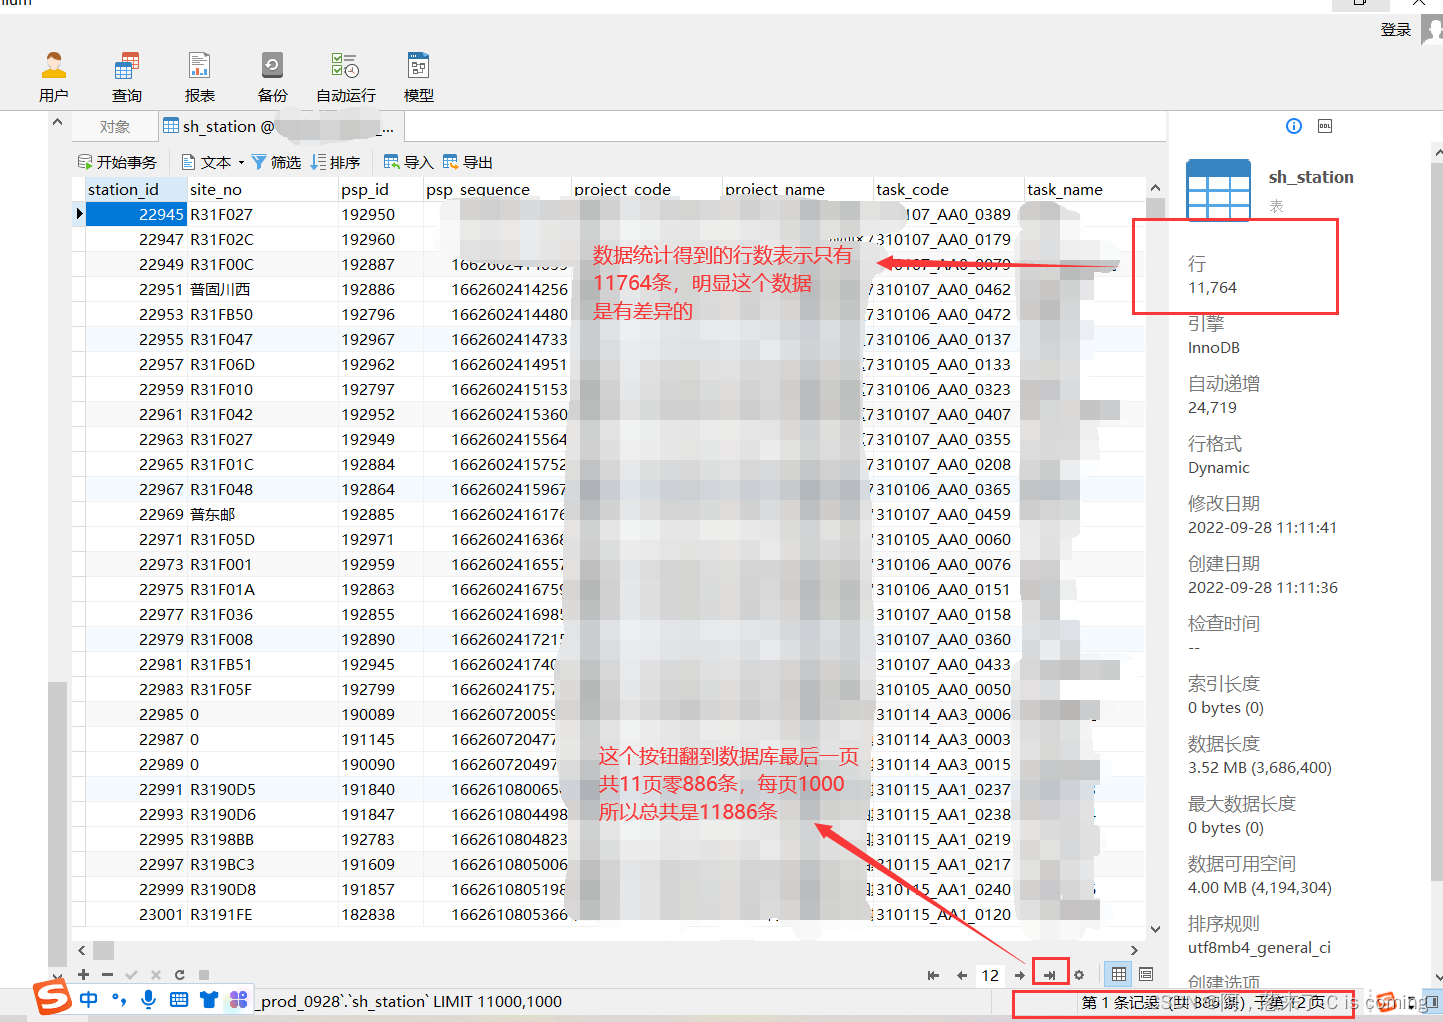The width and height of the screenshot is (1443, 1022).
Task: Select the cell with station_id 22945
Action: (x=136, y=214)
